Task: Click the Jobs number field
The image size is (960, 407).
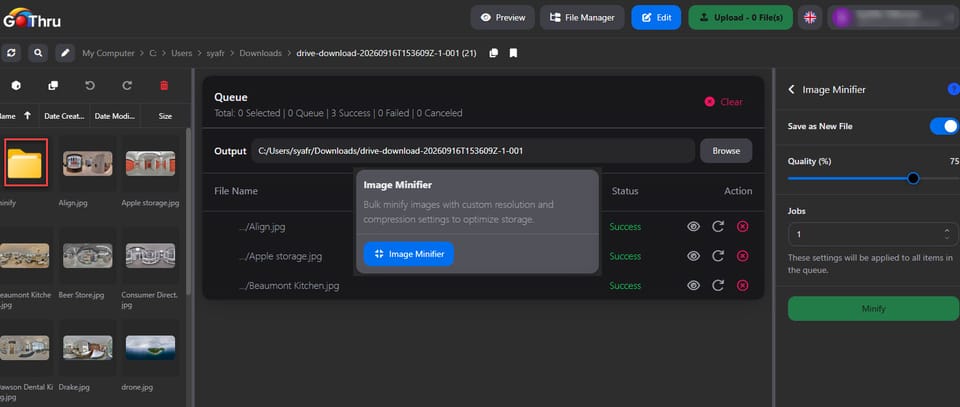Action: 873,234
